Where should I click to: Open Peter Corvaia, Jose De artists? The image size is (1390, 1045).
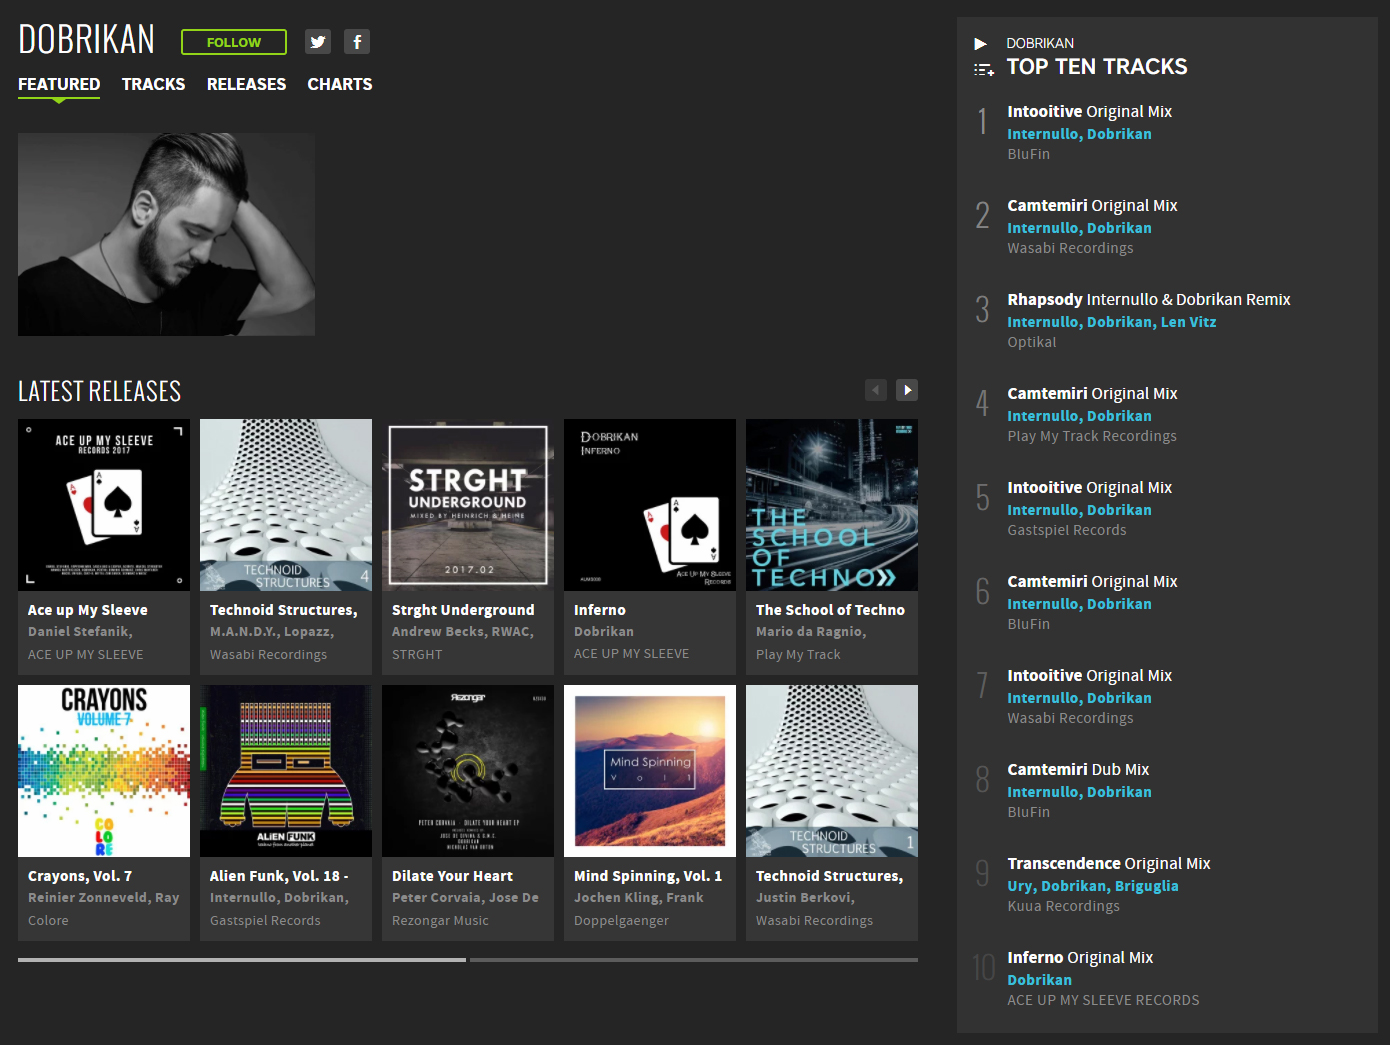click(465, 898)
